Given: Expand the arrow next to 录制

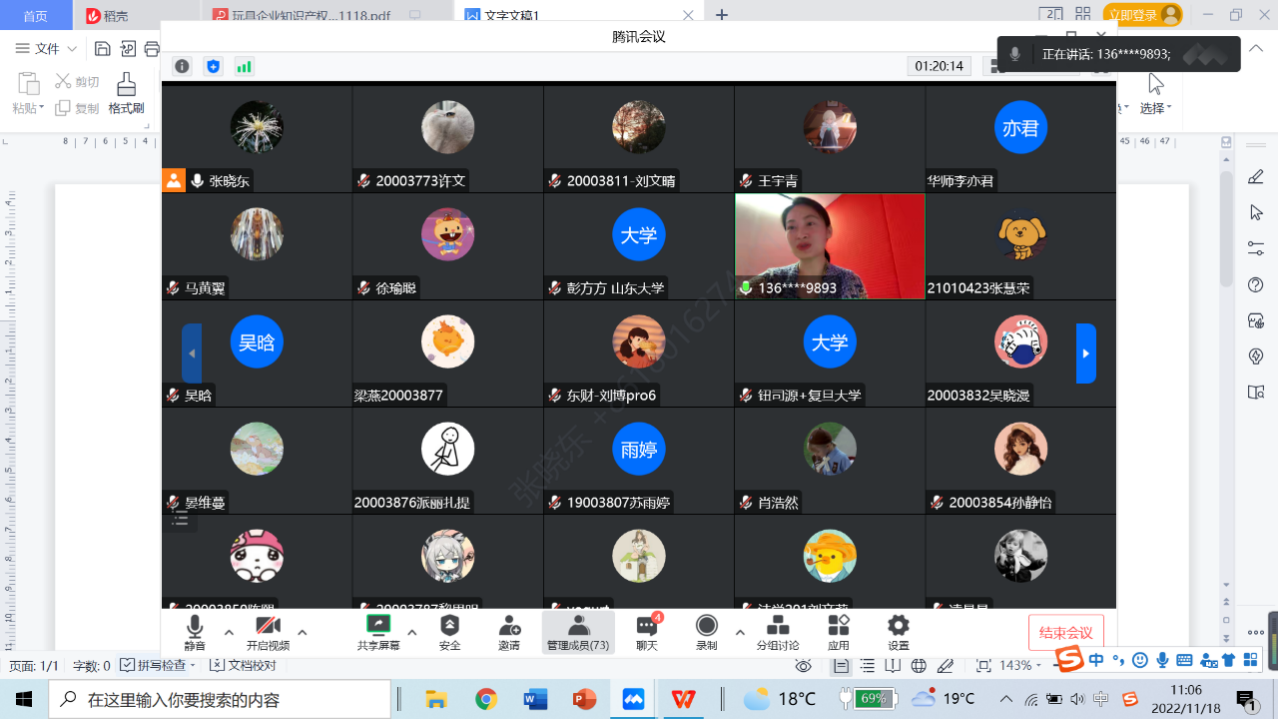Looking at the screenshot, I should [740, 632].
